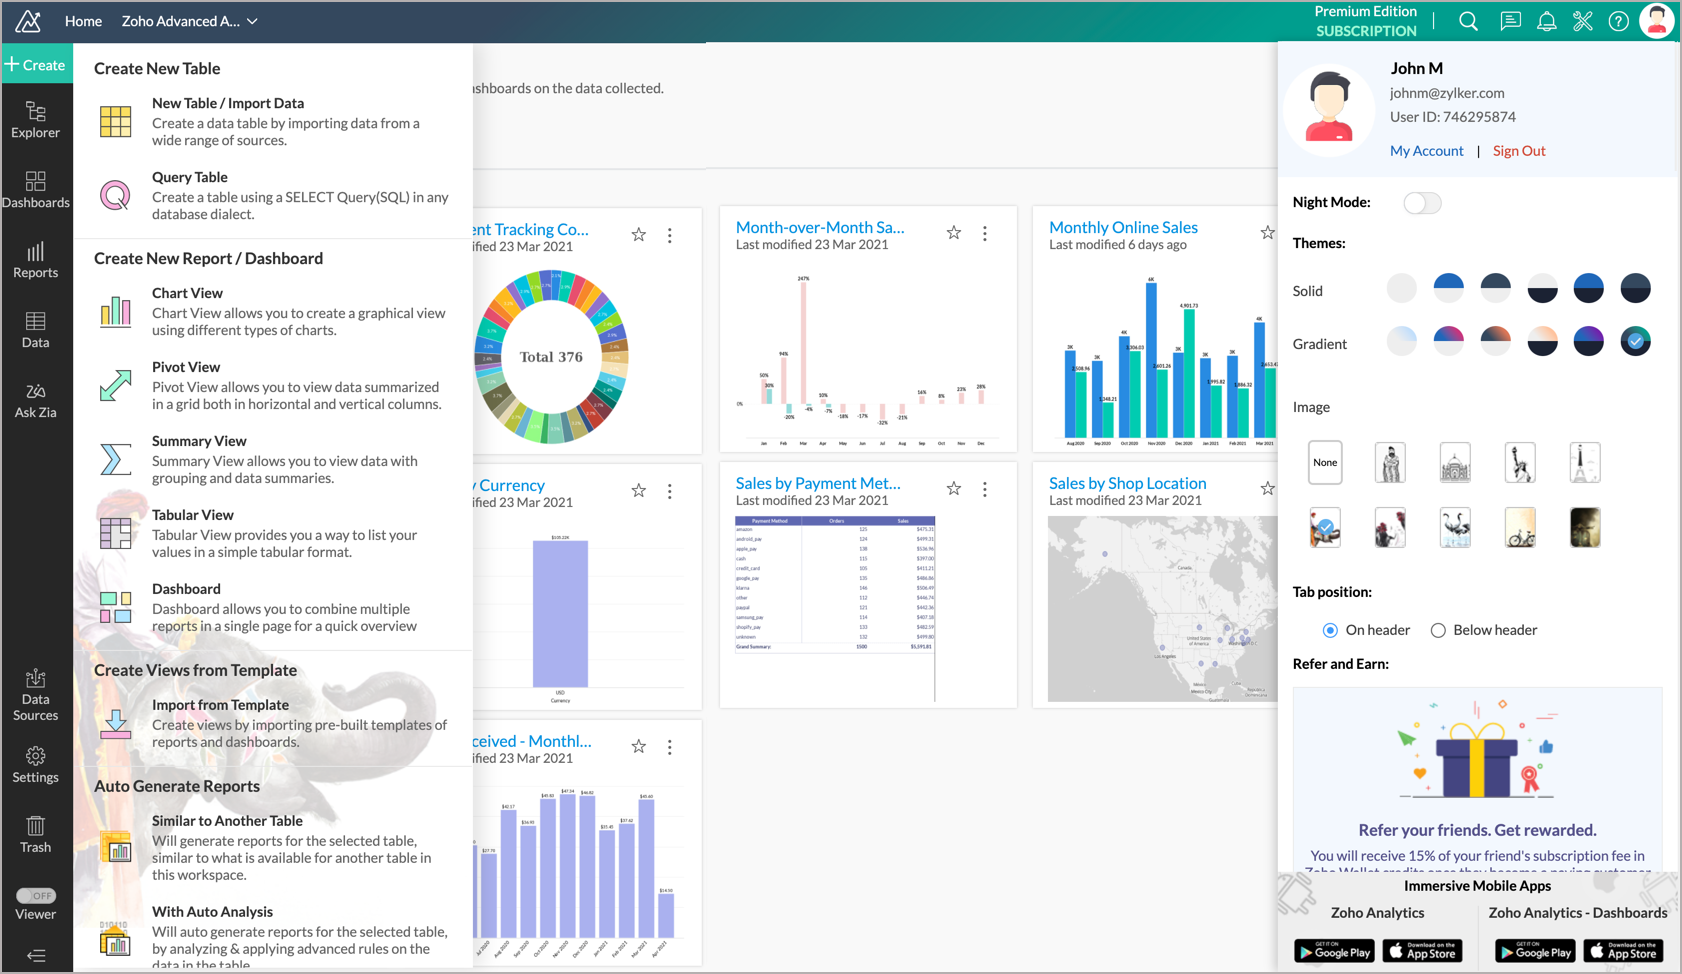Click the search icon in header

pos(1468,21)
